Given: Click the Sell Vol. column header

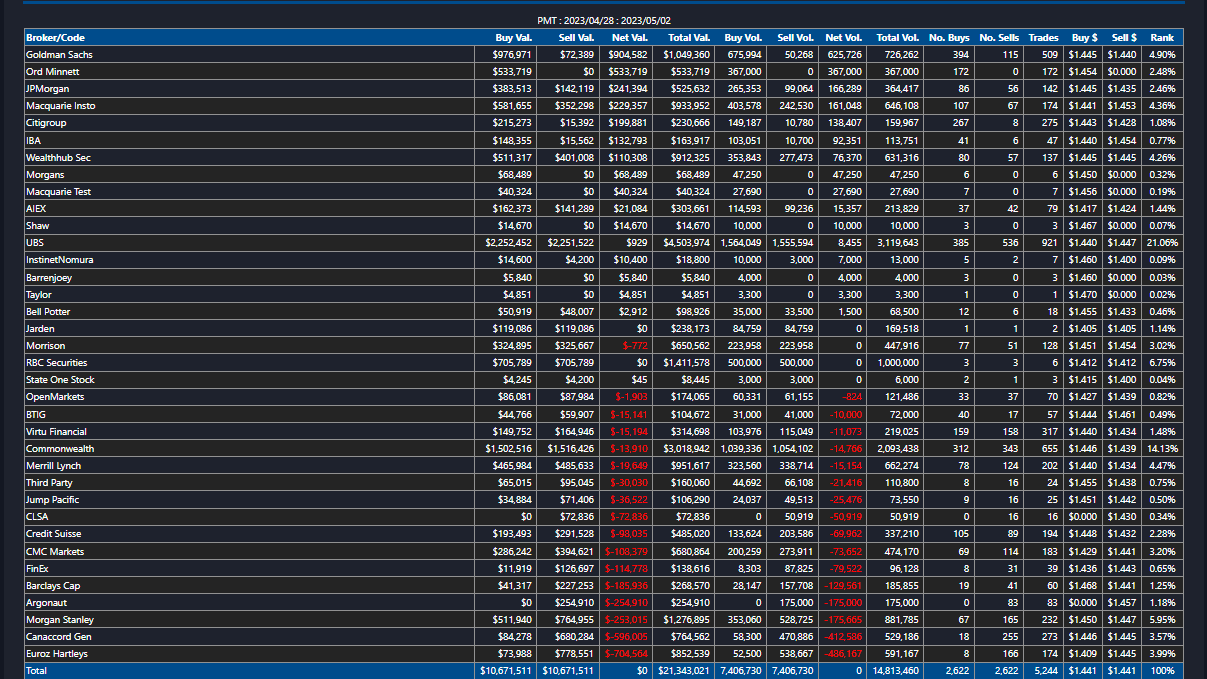Looking at the screenshot, I should click(x=795, y=37).
